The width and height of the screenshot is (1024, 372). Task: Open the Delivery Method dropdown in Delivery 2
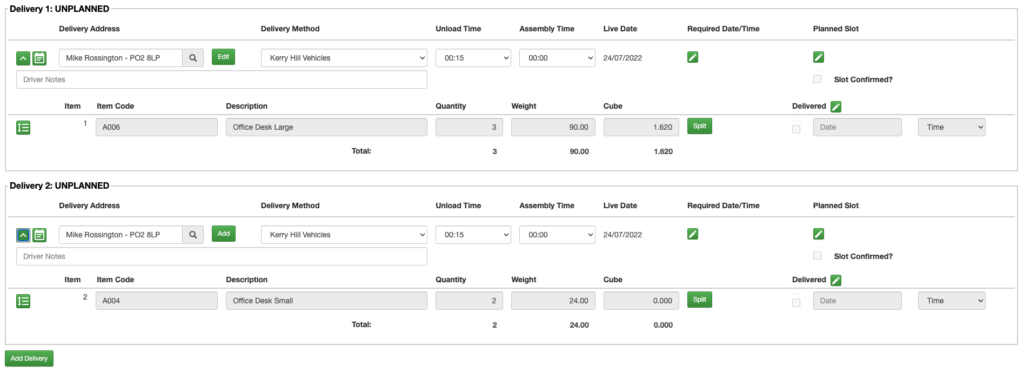coord(344,234)
